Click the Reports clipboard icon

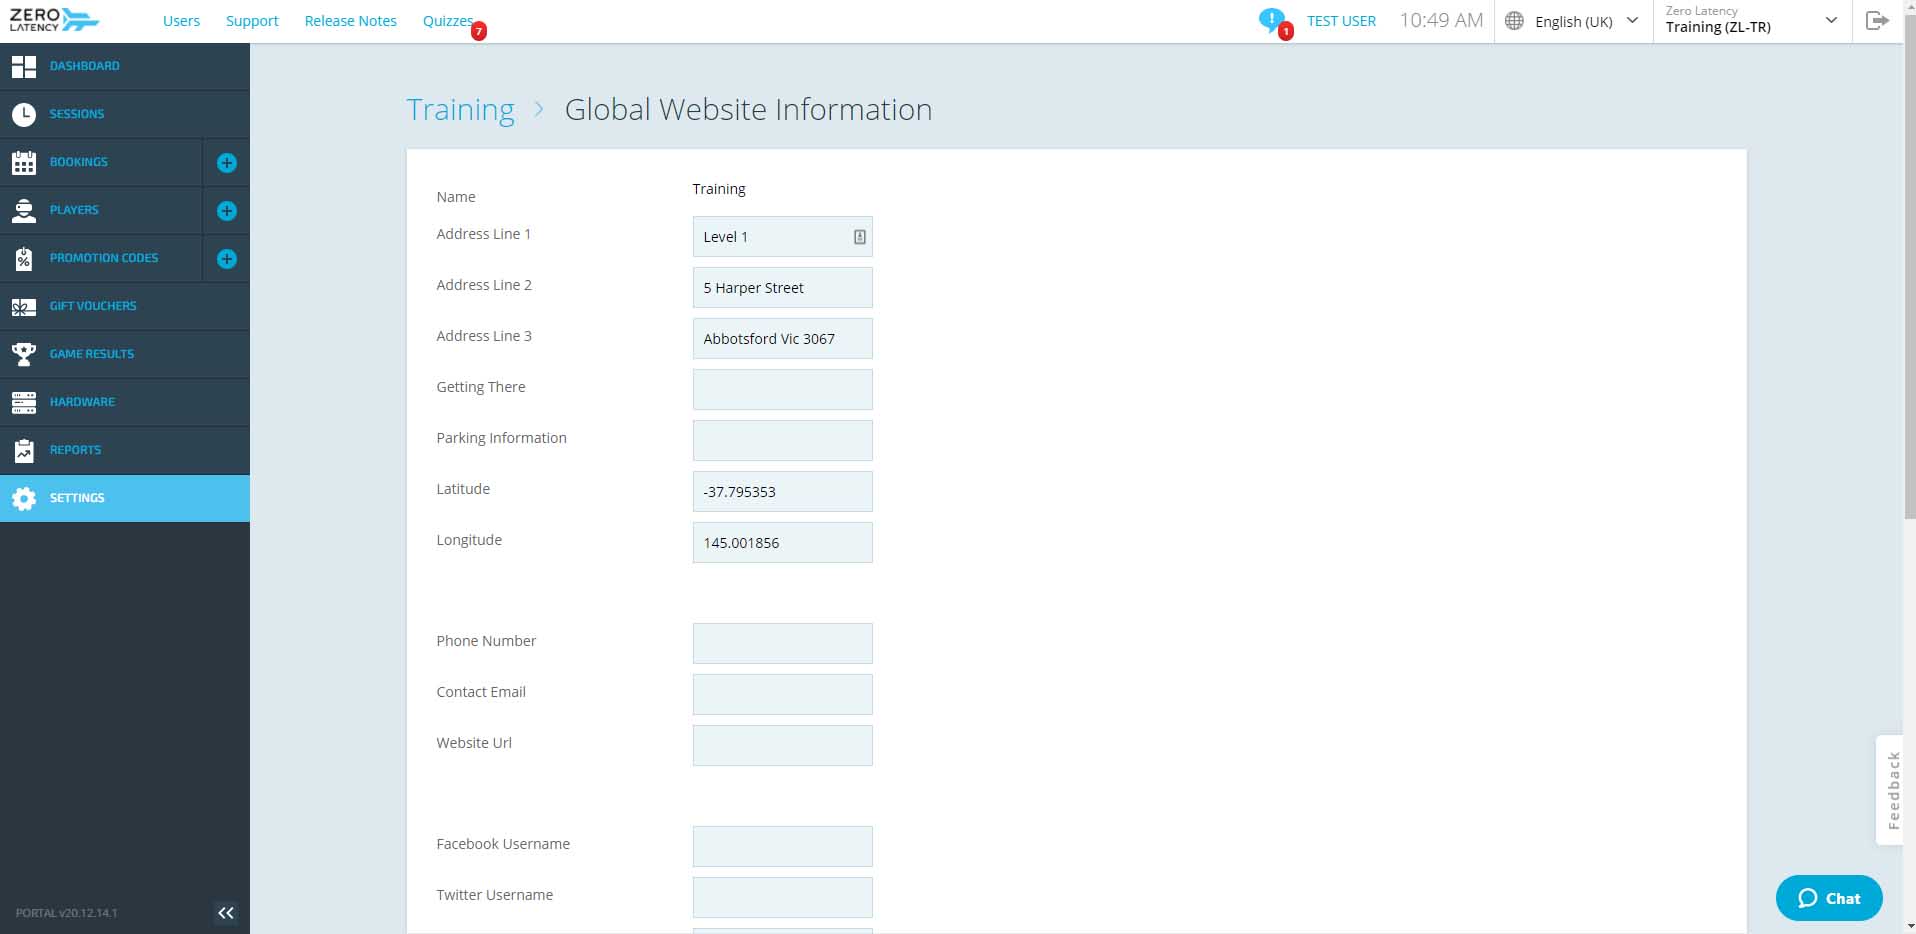click(24, 450)
